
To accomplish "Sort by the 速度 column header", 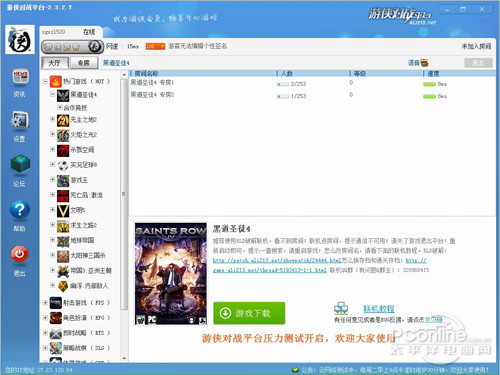I will [x=459, y=73].
